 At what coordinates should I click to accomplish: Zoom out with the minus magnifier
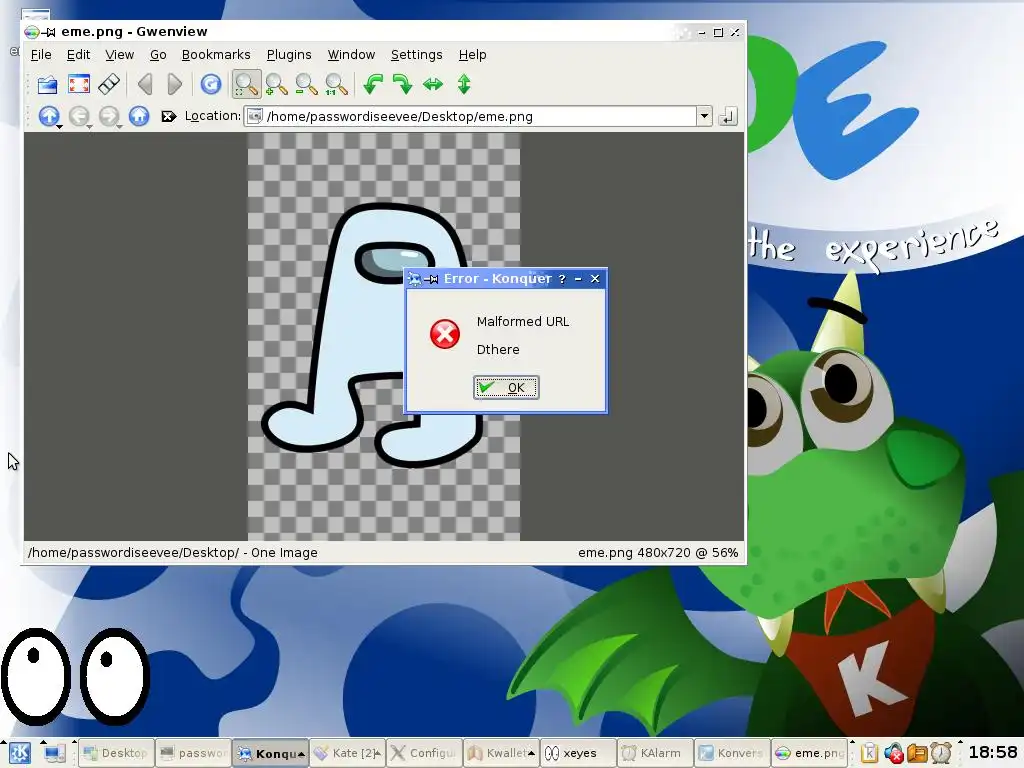(x=306, y=84)
